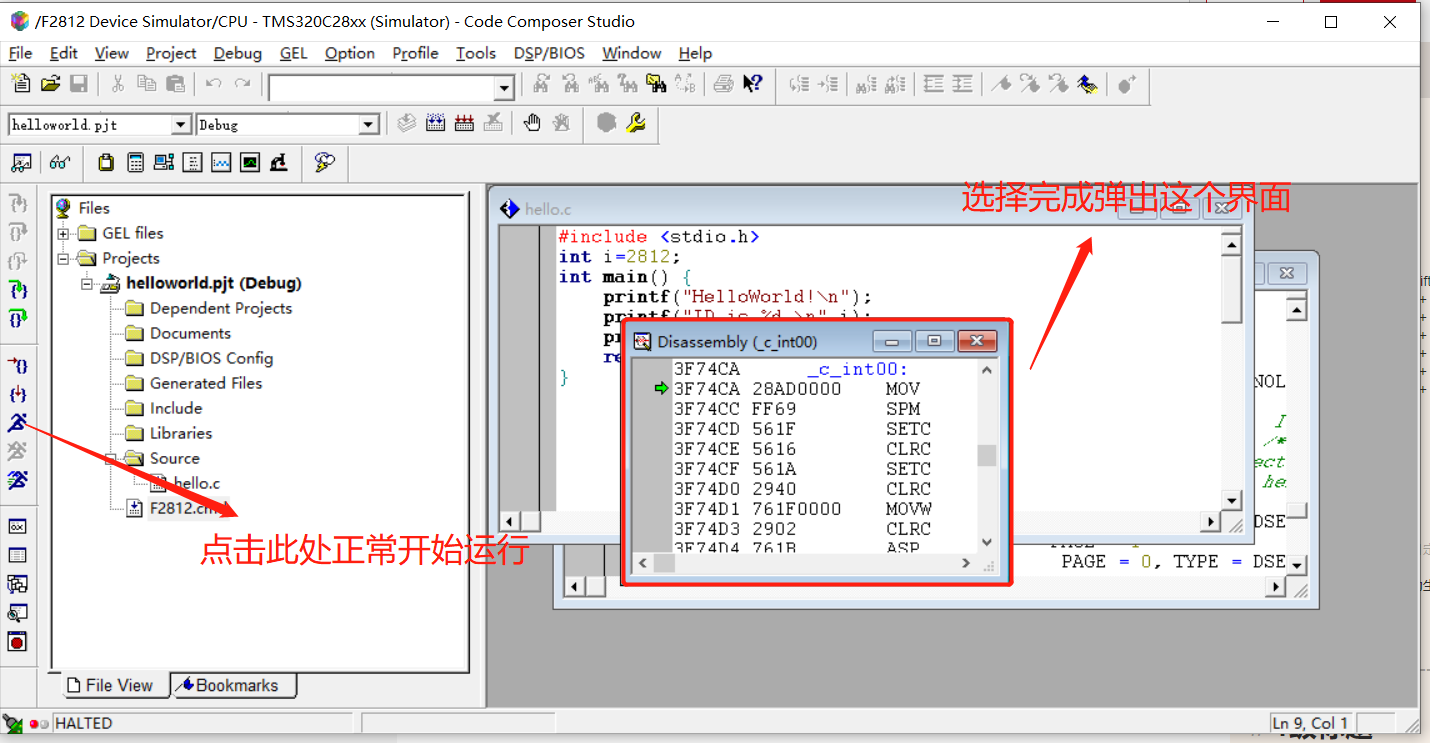This screenshot has width=1430, height=743.
Task: Select the Documents folder in the tree
Action: [x=190, y=333]
